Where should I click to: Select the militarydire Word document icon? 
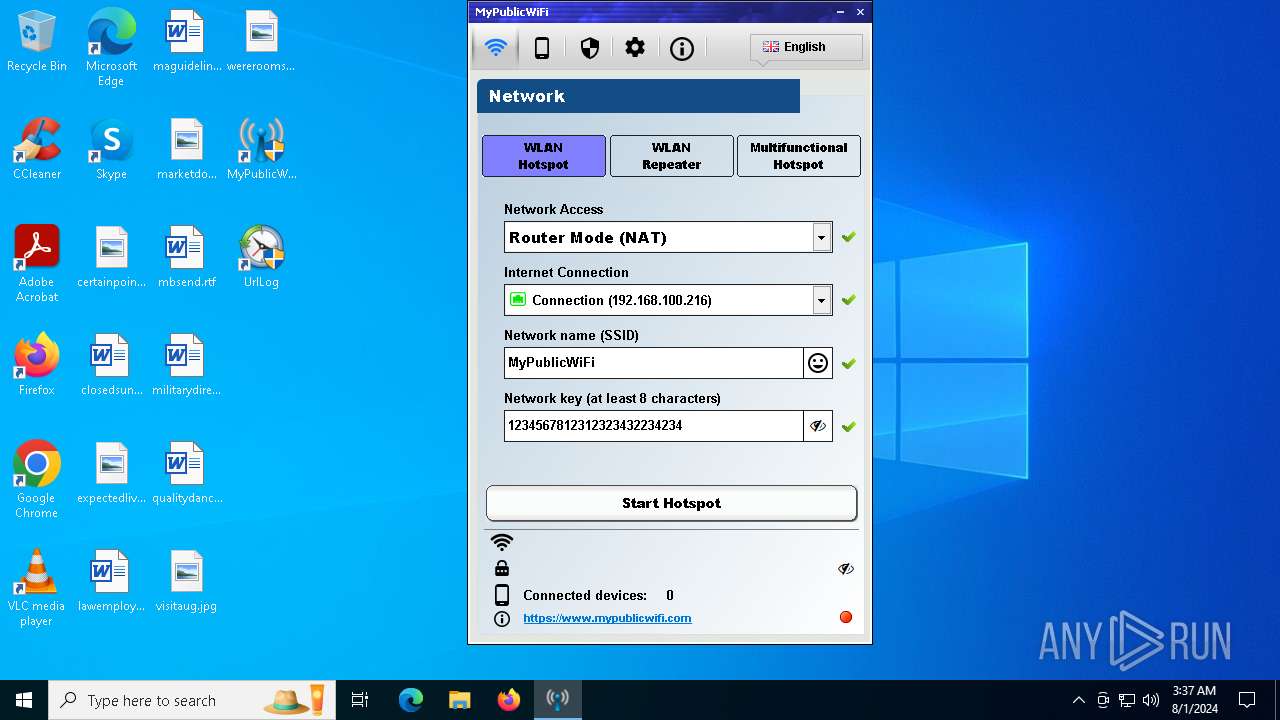click(186, 366)
